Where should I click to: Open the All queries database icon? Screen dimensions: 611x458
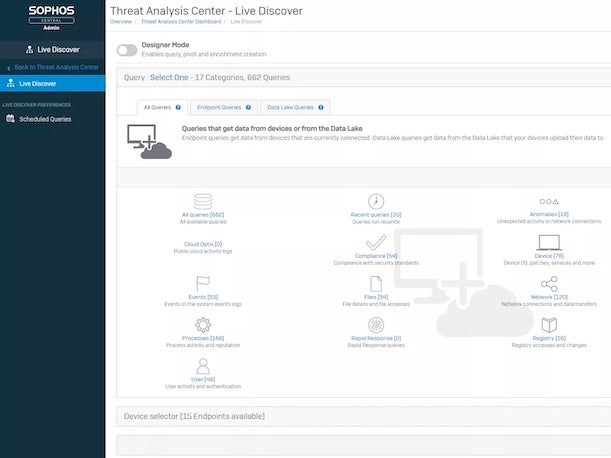[x=203, y=201]
